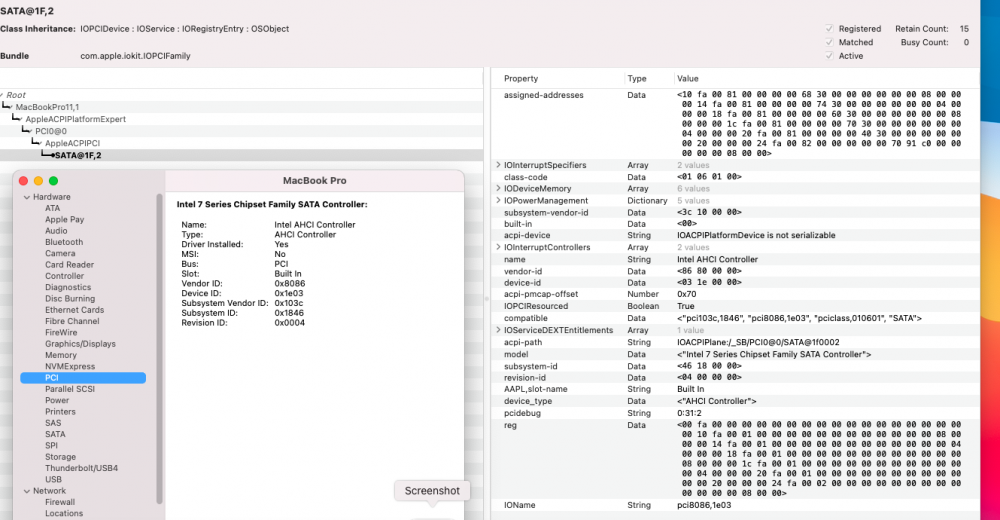Open Locations under Network
This screenshot has height=520, width=1000.
[x=64, y=514]
